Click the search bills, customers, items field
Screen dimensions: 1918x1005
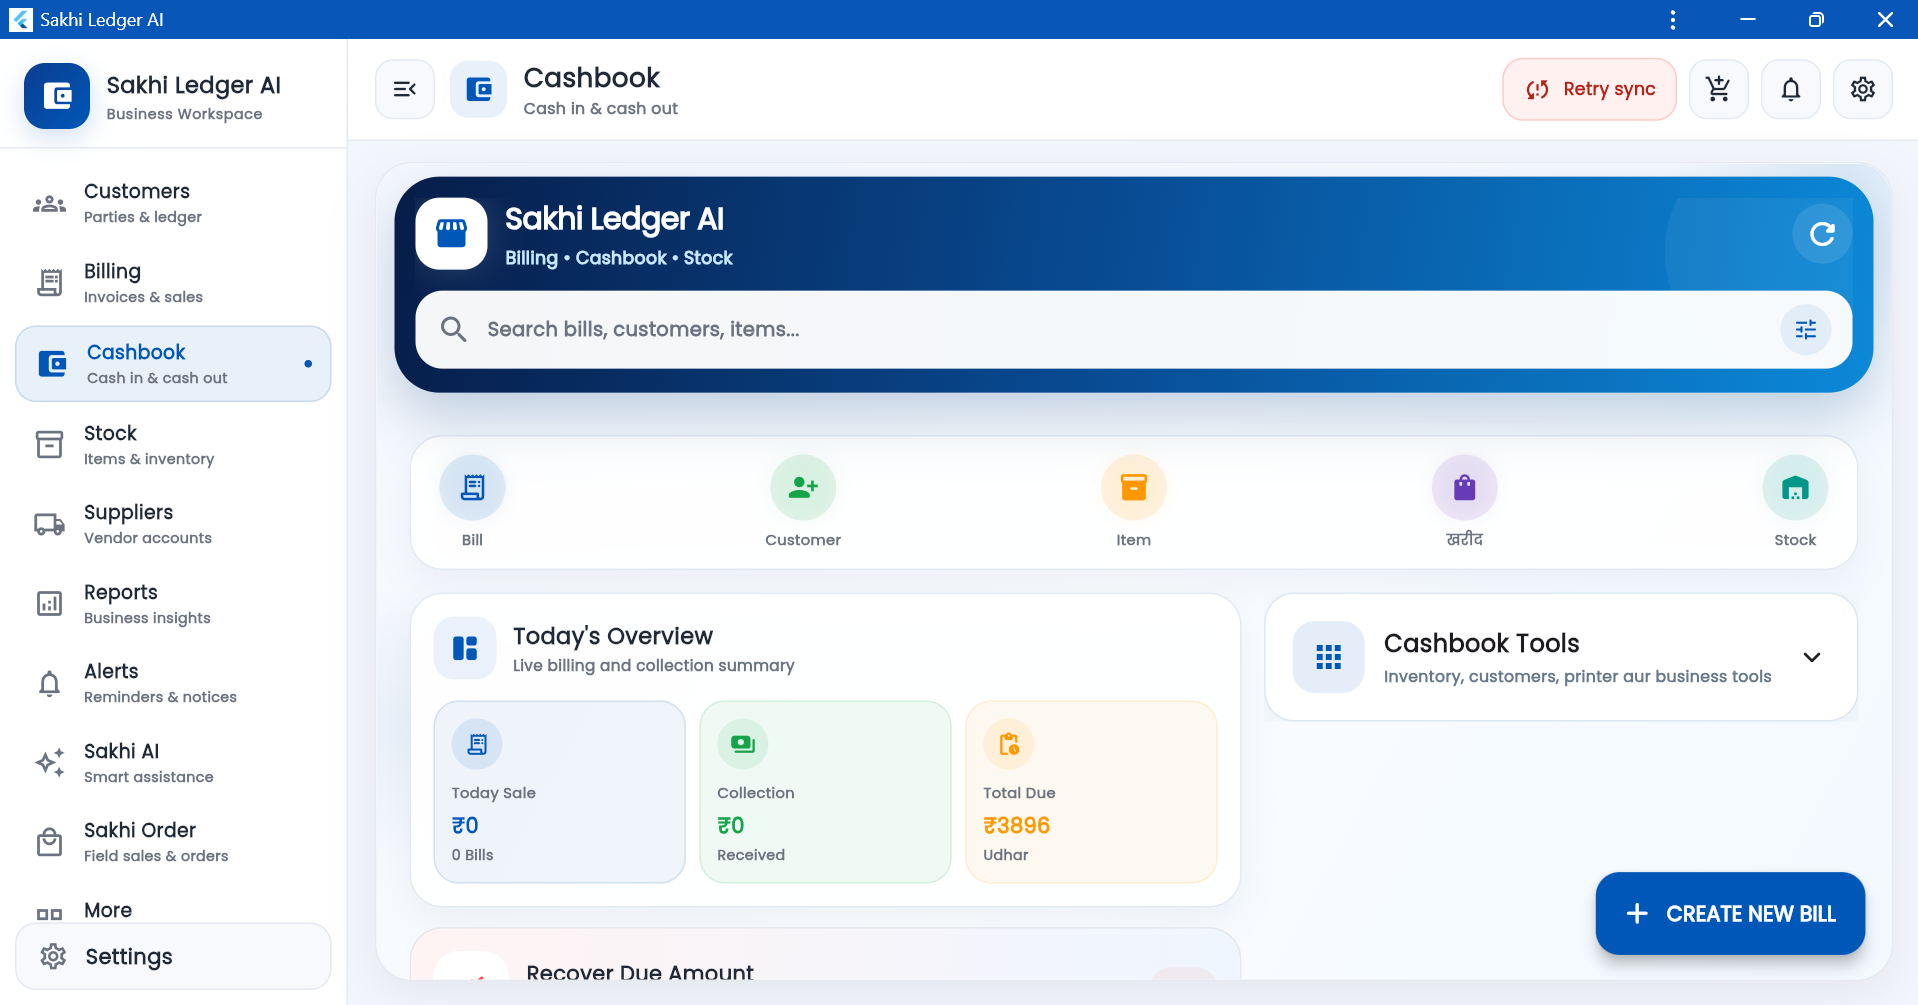click(x=1133, y=330)
